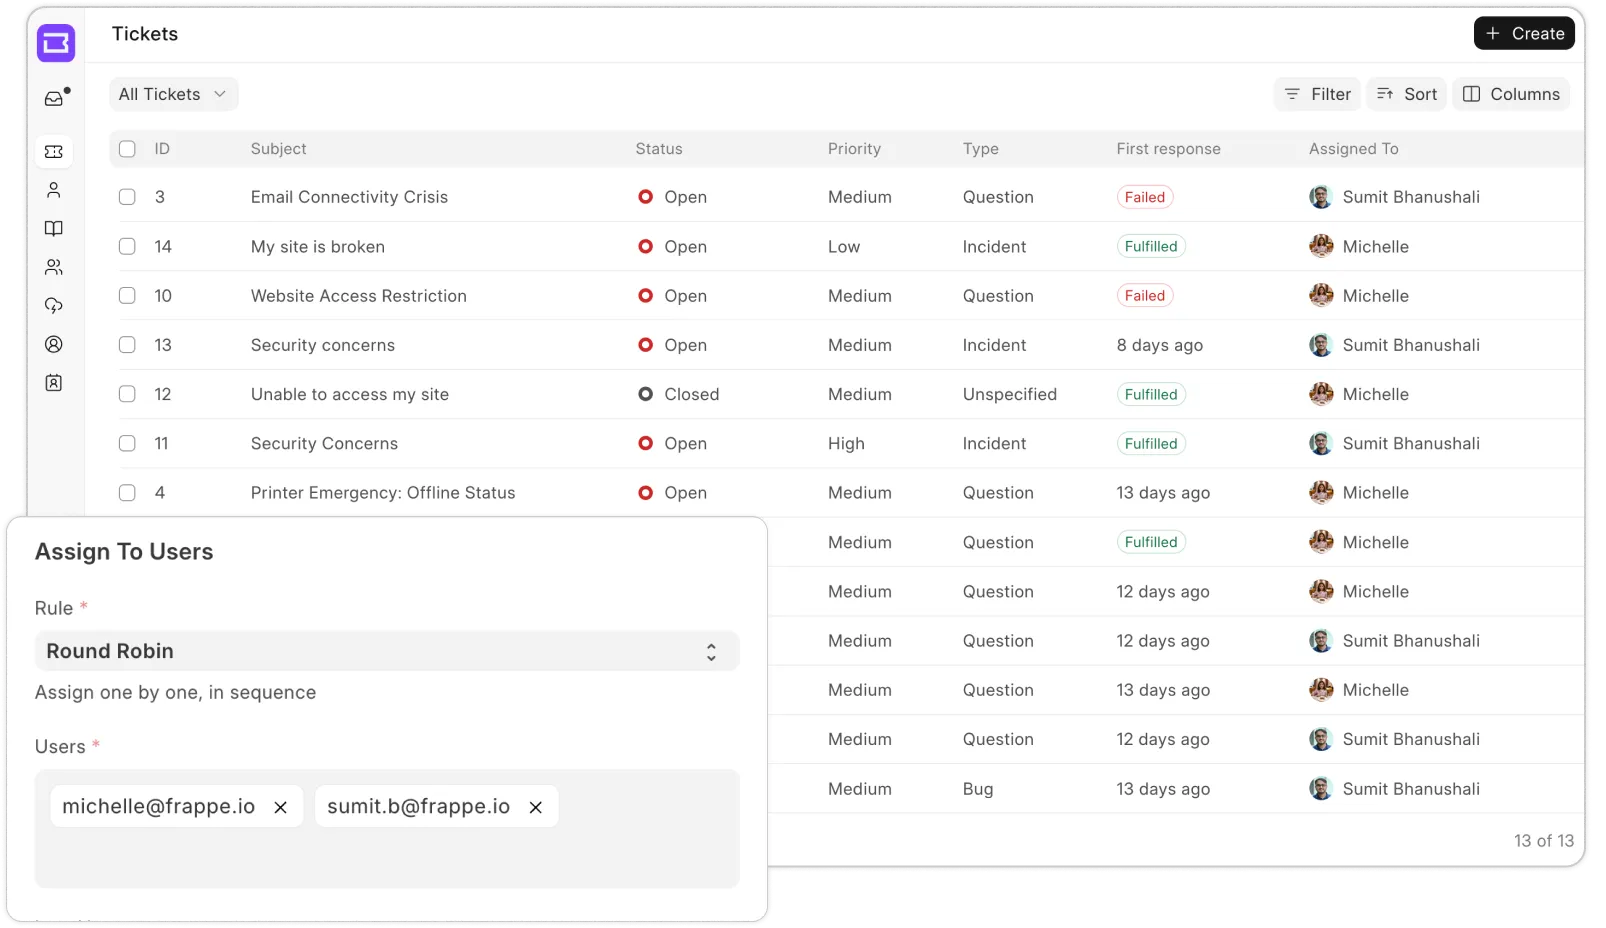Expand the All Tickets view dropdown
The image size is (1606, 928).
(x=173, y=94)
